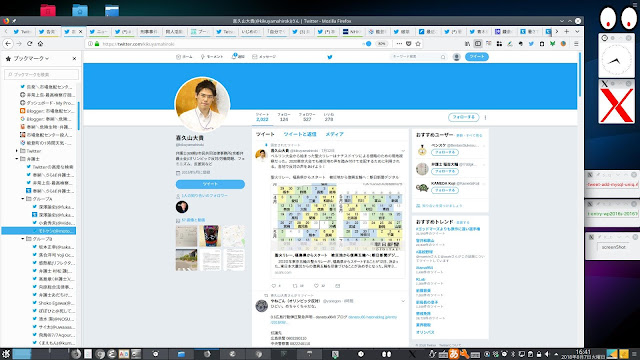Click the header ツイート compose button
This screenshot has height=360, width=640.
(477, 57)
